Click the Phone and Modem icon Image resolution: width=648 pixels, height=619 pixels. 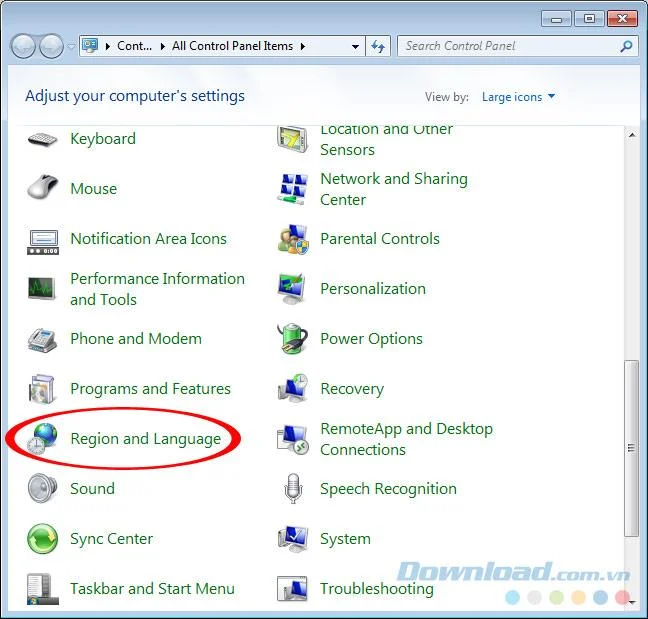(42, 339)
